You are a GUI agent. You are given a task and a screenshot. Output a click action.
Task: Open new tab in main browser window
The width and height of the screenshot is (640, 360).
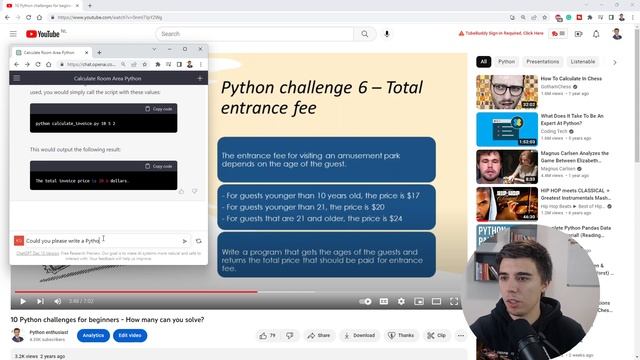pyautogui.click(x=90, y=6)
